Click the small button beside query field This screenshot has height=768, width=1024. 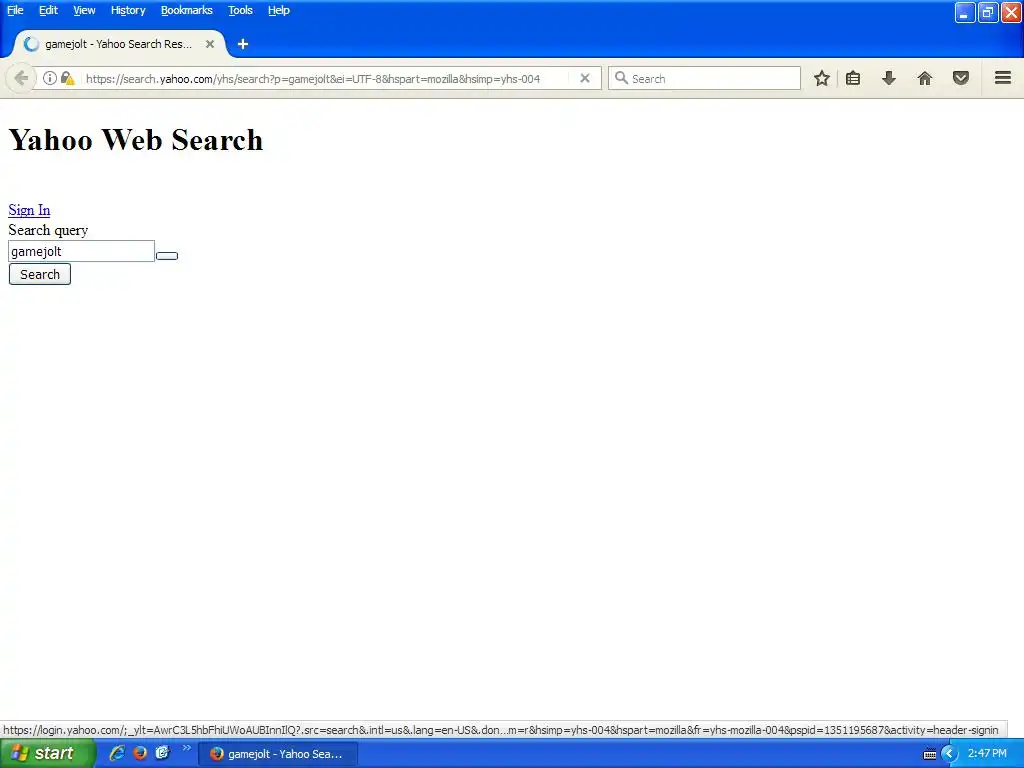167,255
